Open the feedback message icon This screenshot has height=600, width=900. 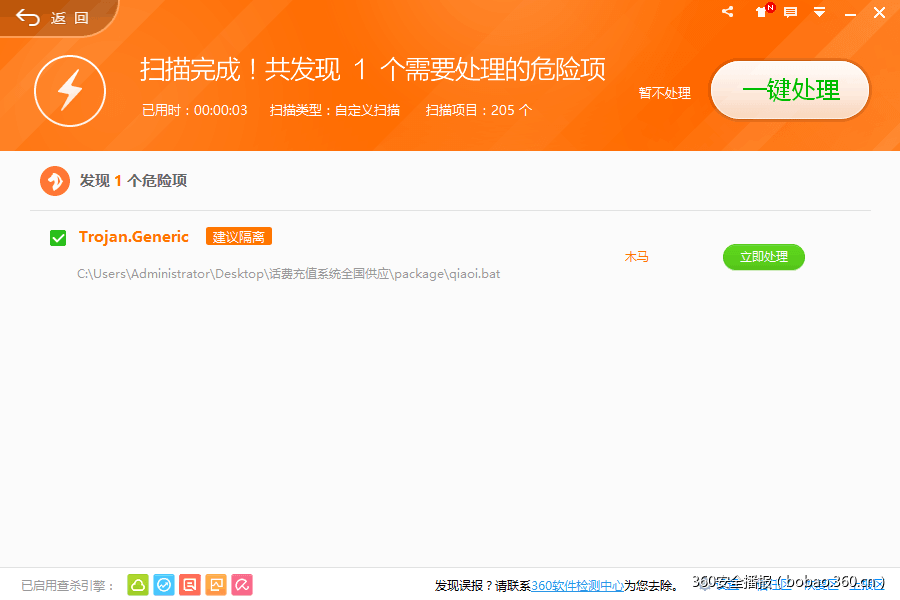[791, 13]
